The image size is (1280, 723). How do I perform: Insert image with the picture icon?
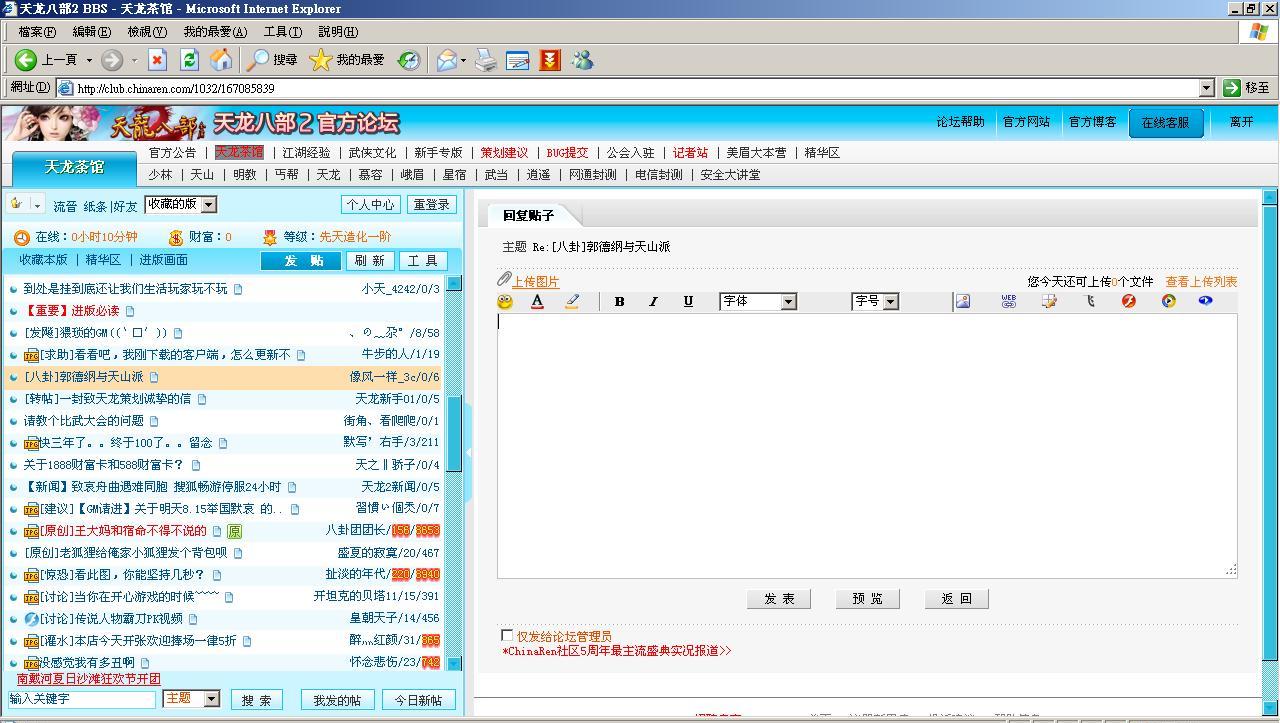tap(963, 301)
